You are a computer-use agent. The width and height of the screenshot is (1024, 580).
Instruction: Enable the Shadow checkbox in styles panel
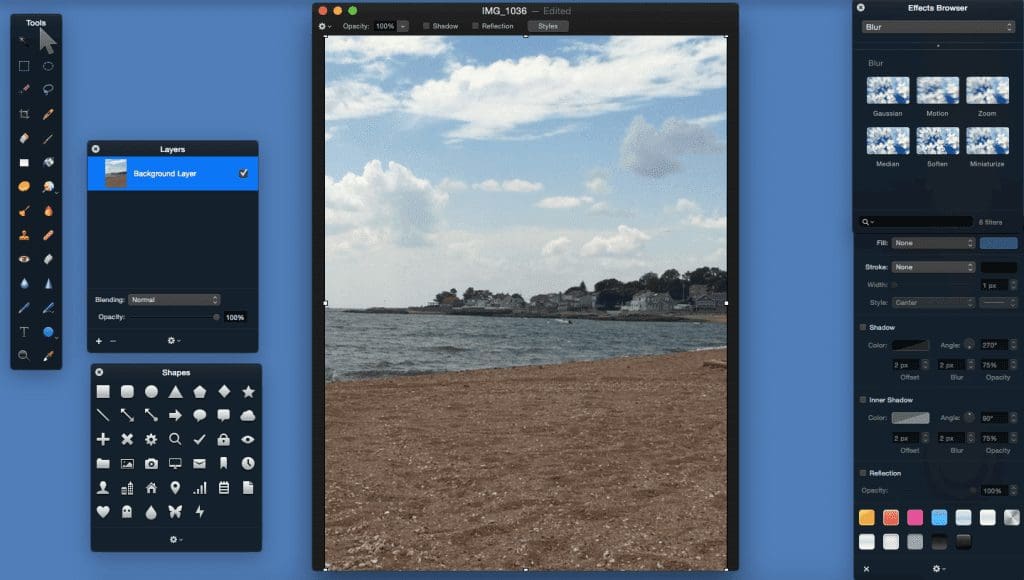click(863, 327)
